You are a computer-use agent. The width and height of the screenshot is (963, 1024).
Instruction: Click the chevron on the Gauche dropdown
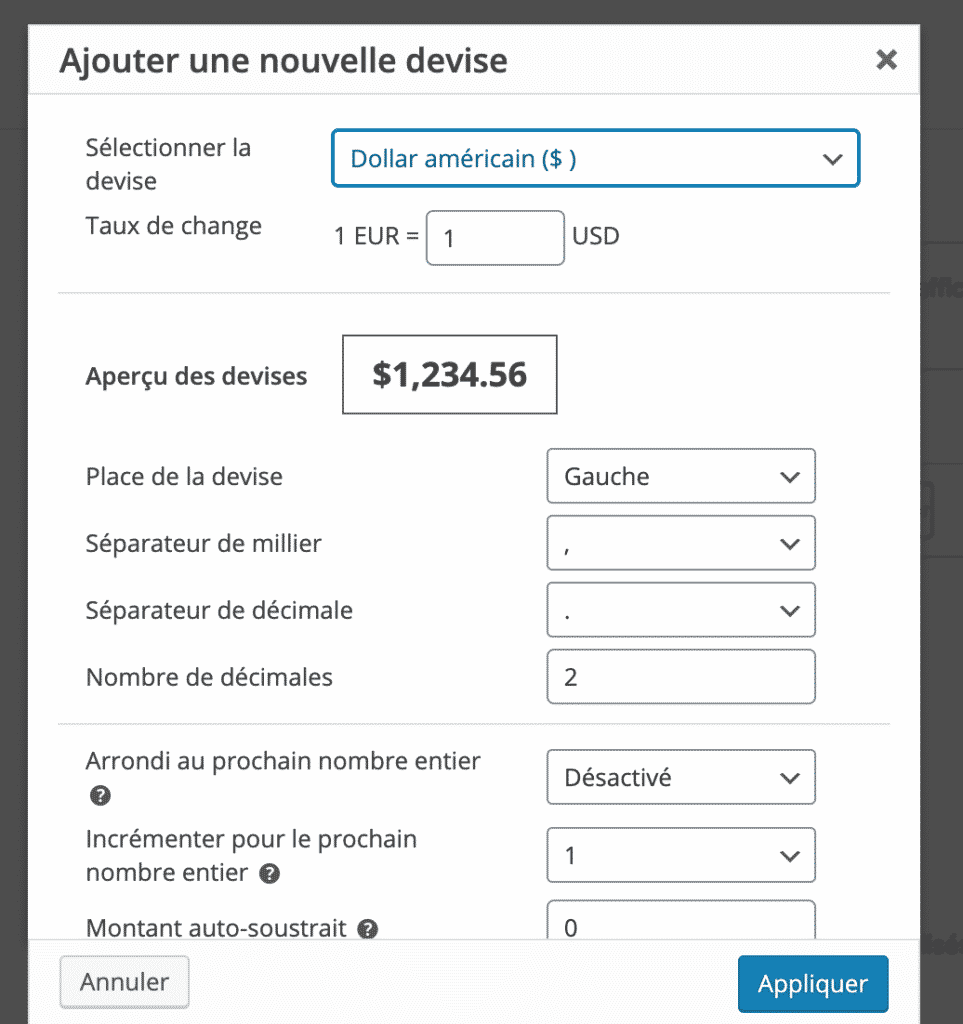(x=789, y=476)
